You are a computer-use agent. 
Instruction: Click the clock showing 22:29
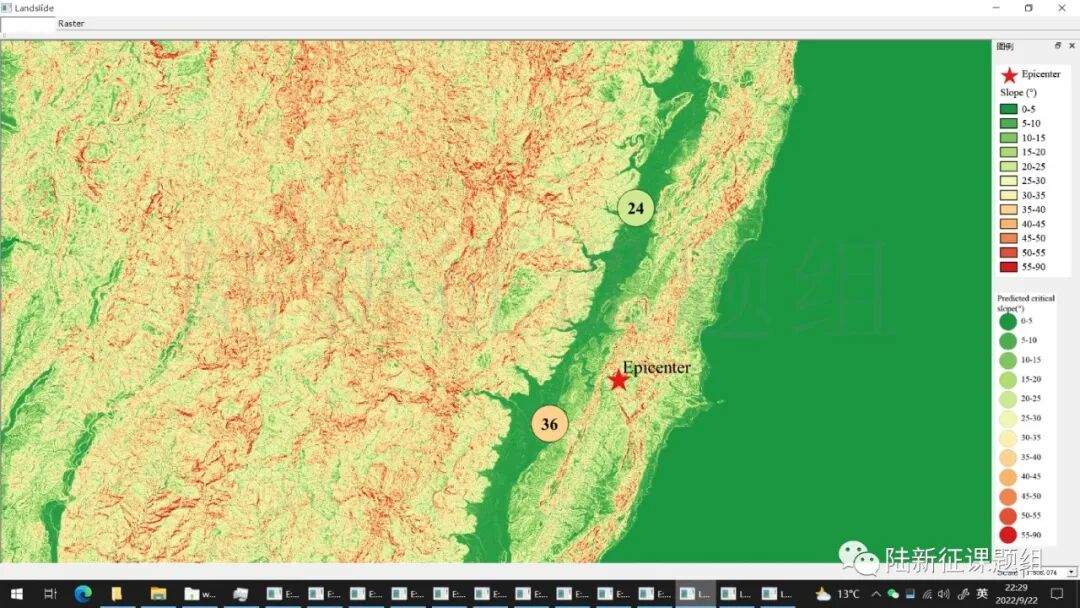pyautogui.click(x=1018, y=594)
